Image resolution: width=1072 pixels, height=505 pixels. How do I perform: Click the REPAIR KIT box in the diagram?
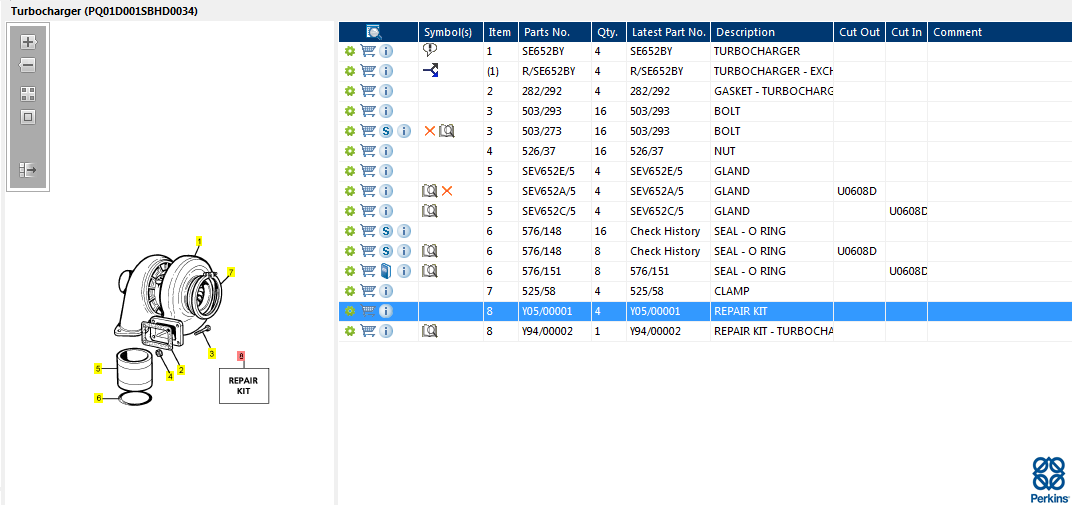click(x=244, y=386)
